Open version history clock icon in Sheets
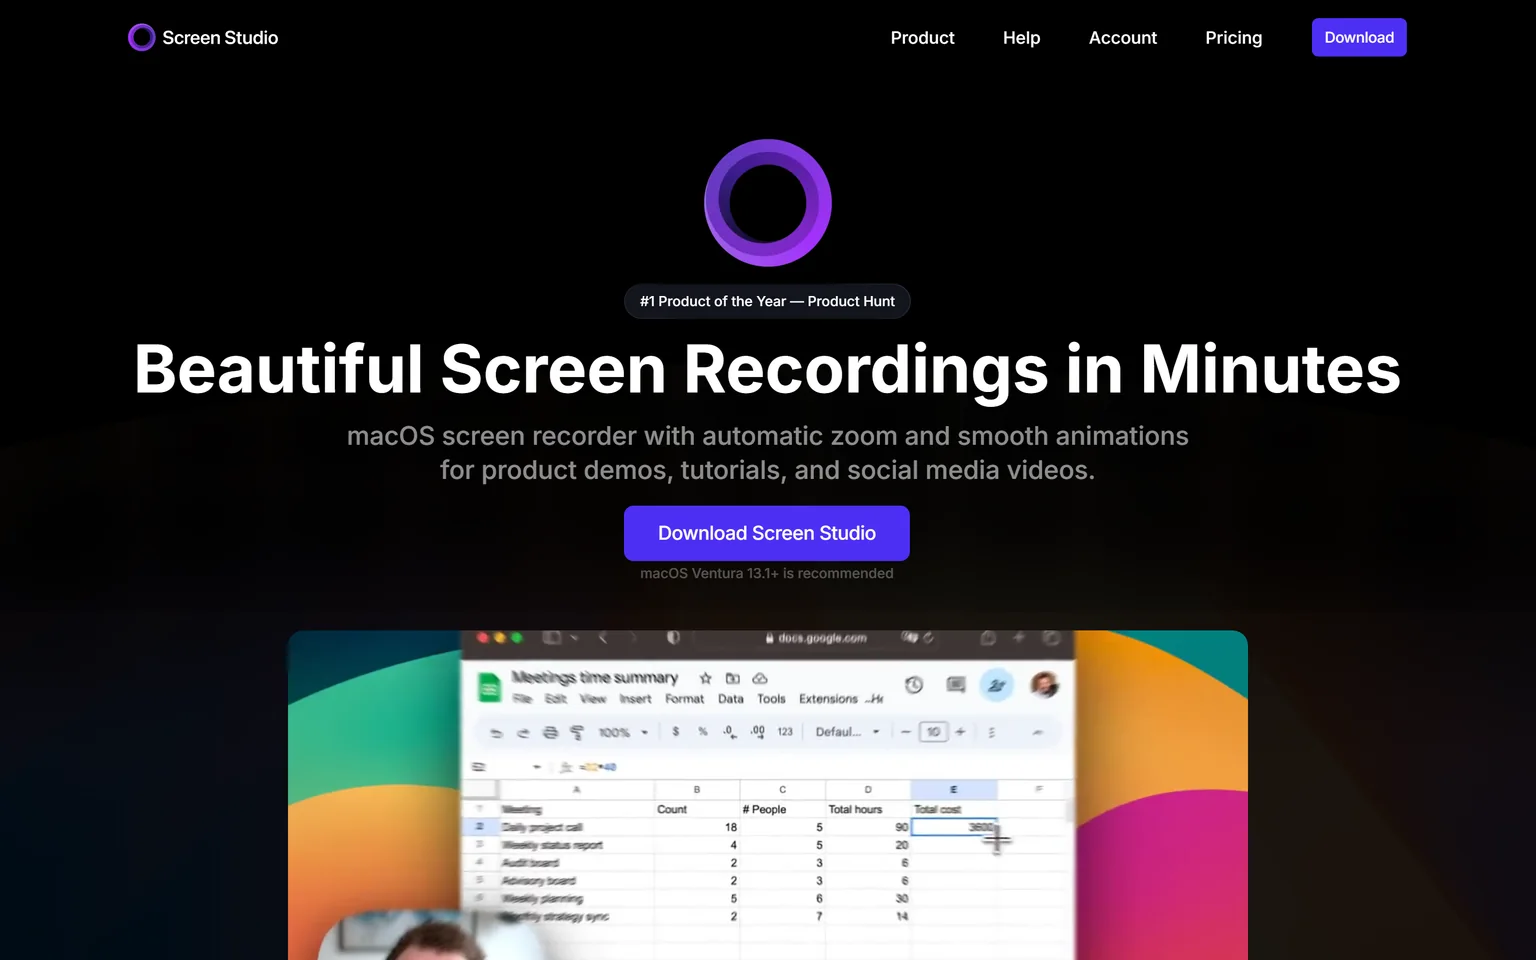Viewport: 1536px width, 960px height. coord(914,685)
